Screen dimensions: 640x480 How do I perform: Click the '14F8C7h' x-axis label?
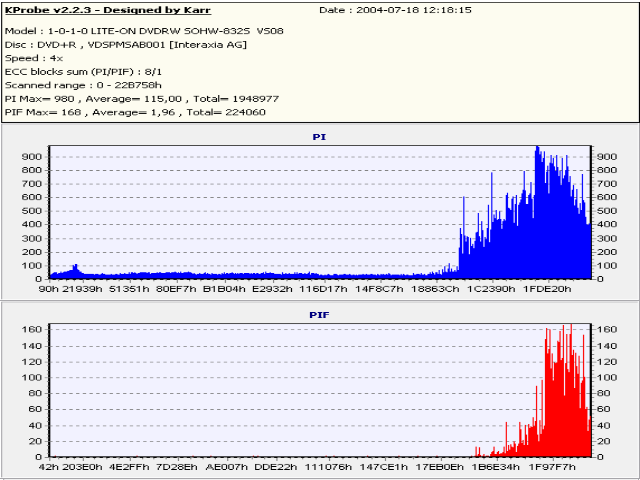[379, 289]
